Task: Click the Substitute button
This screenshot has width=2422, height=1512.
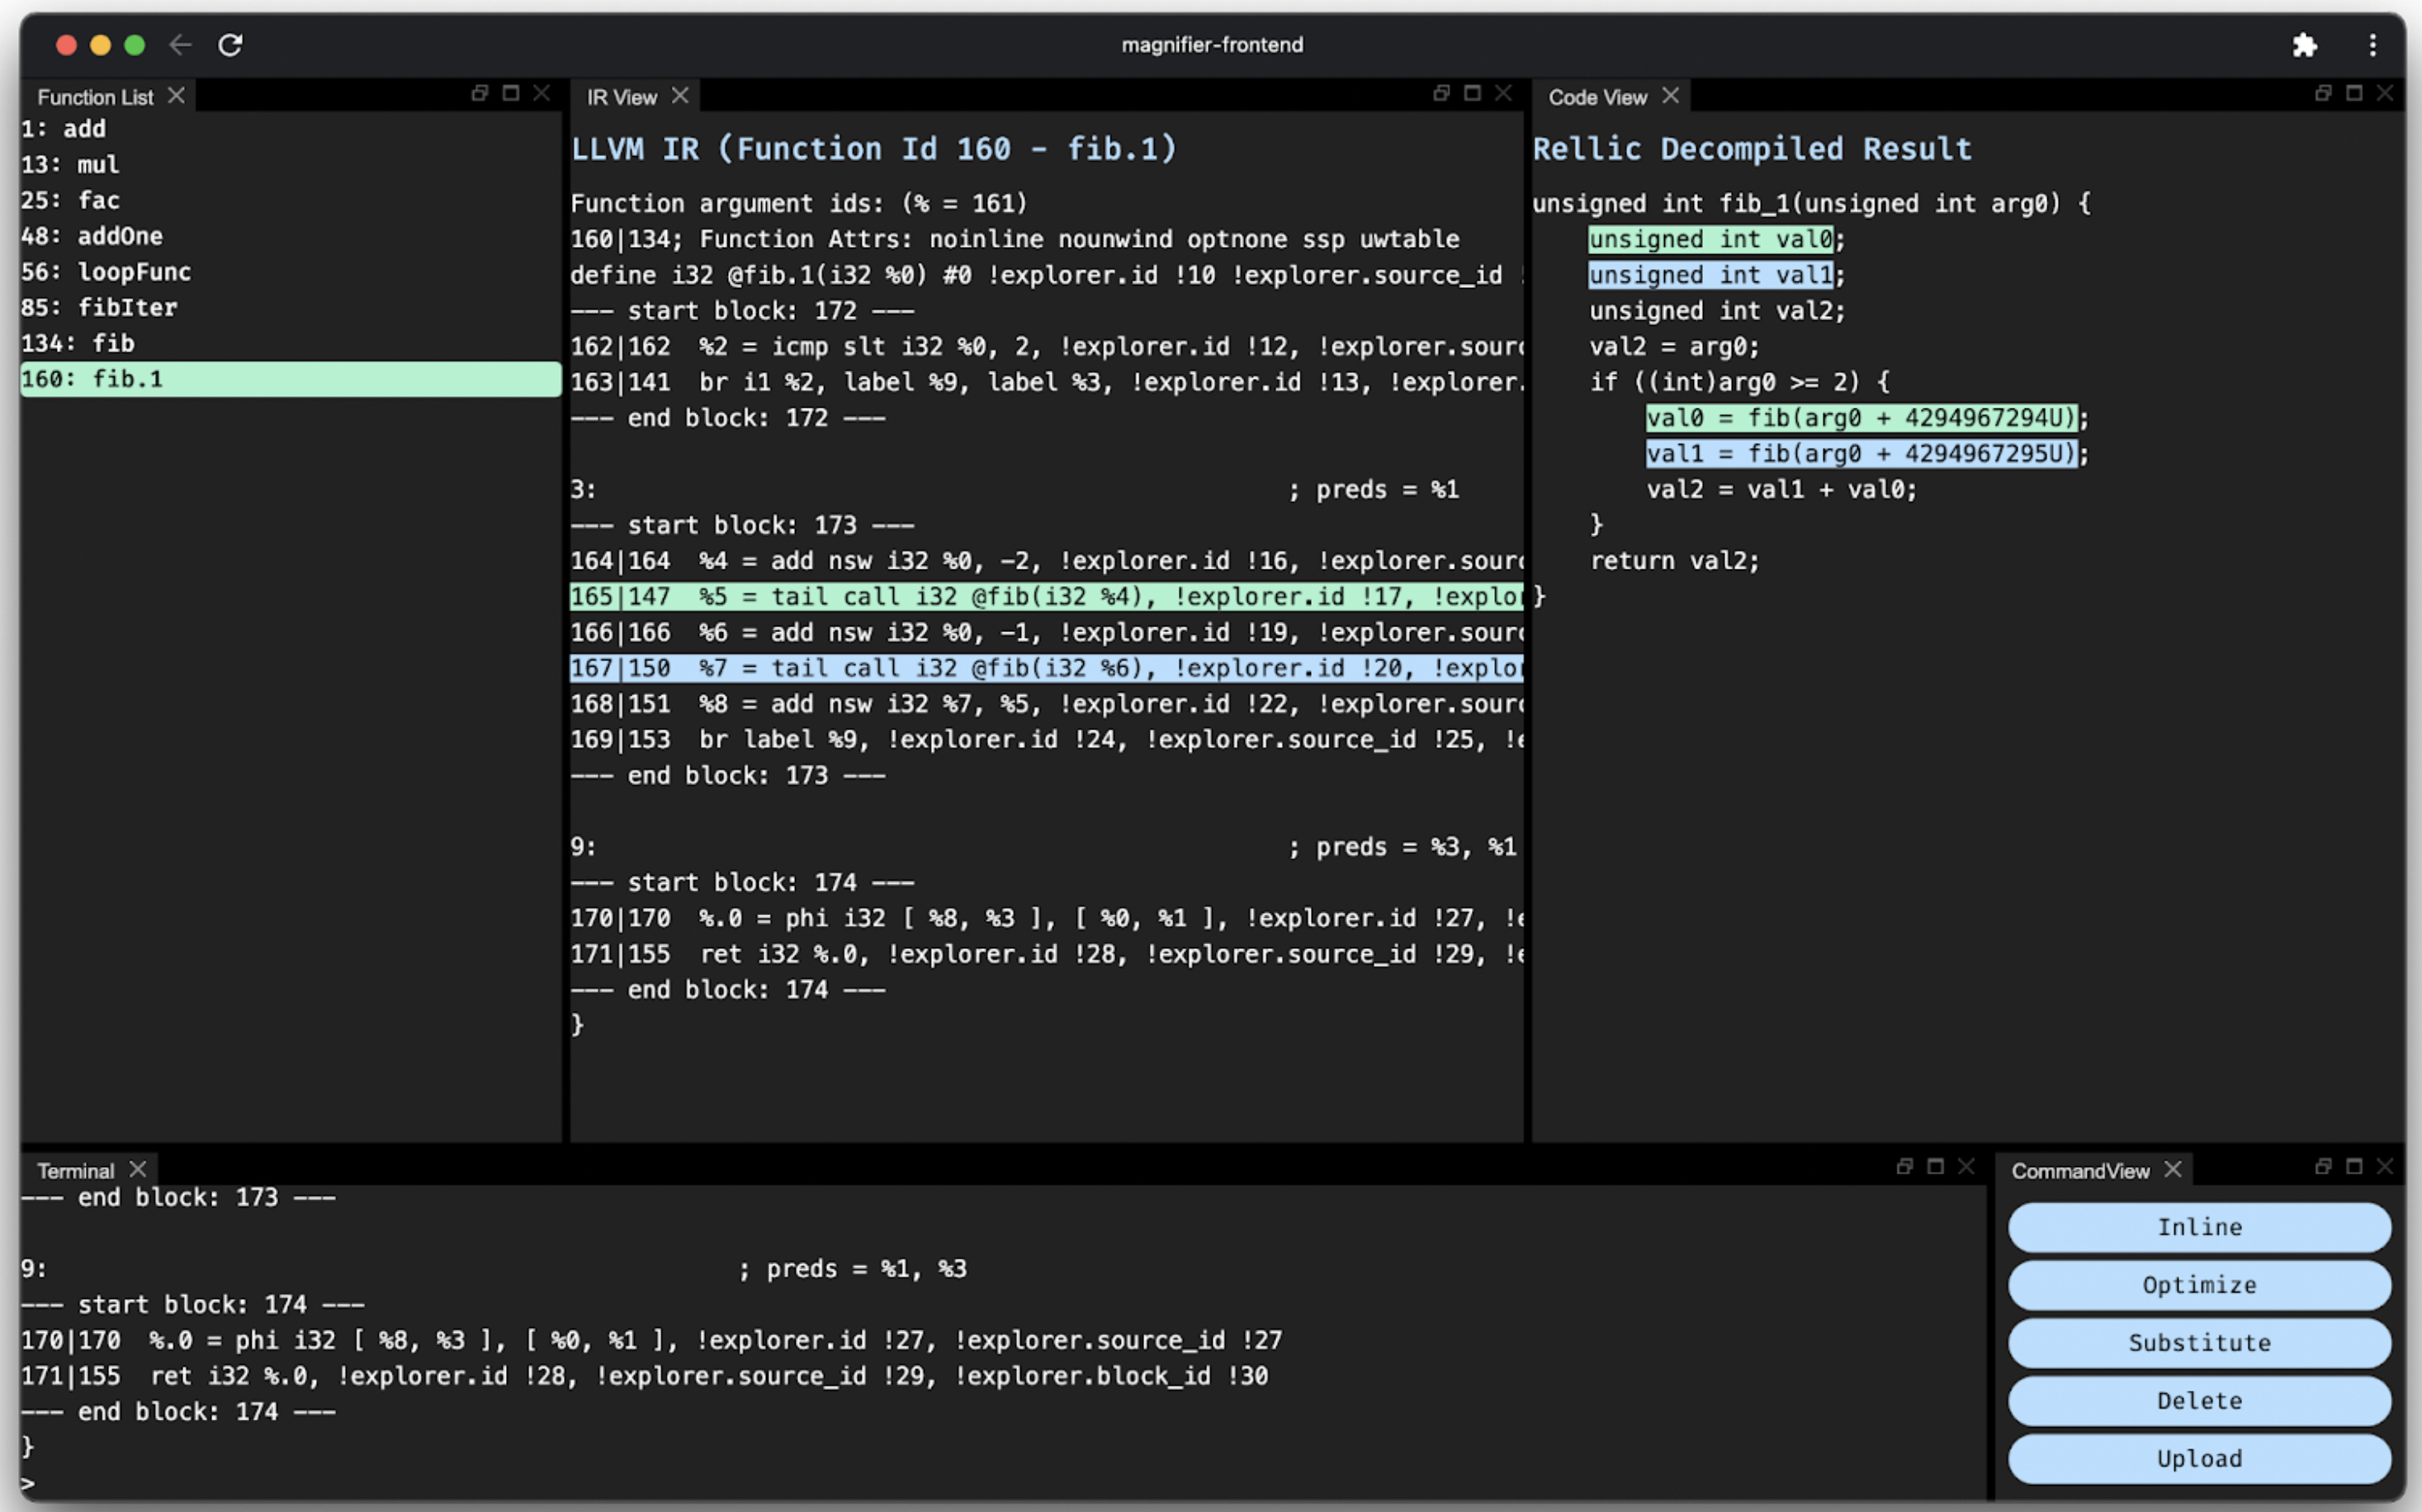Action: click(2198, 1343)
